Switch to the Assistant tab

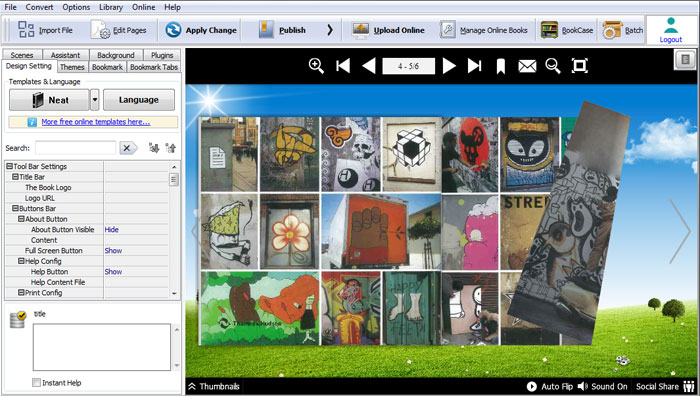(66, 55)
